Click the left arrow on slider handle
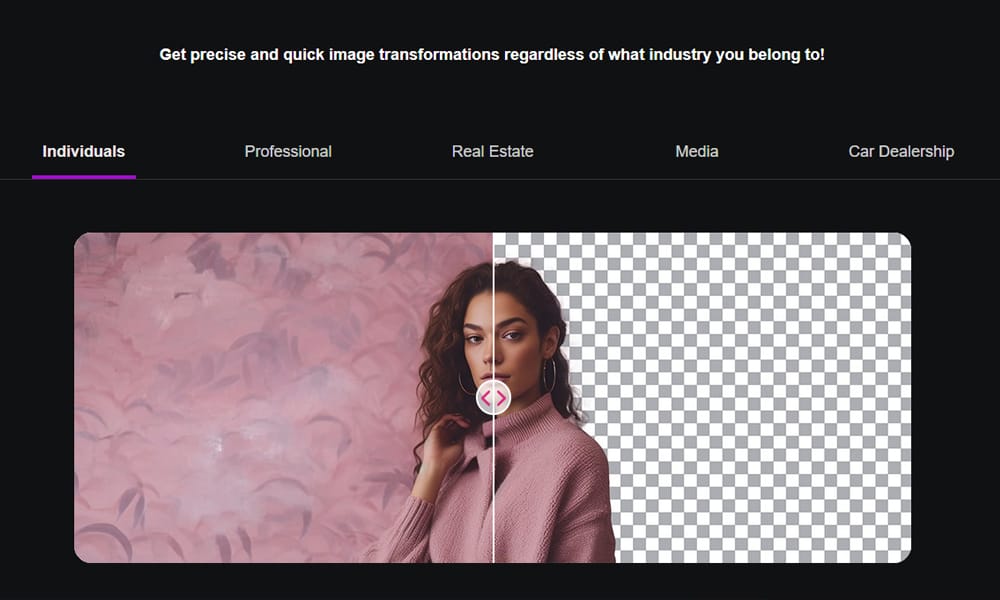This screenshot has width=1000, height=600. [x=486, y=398]
